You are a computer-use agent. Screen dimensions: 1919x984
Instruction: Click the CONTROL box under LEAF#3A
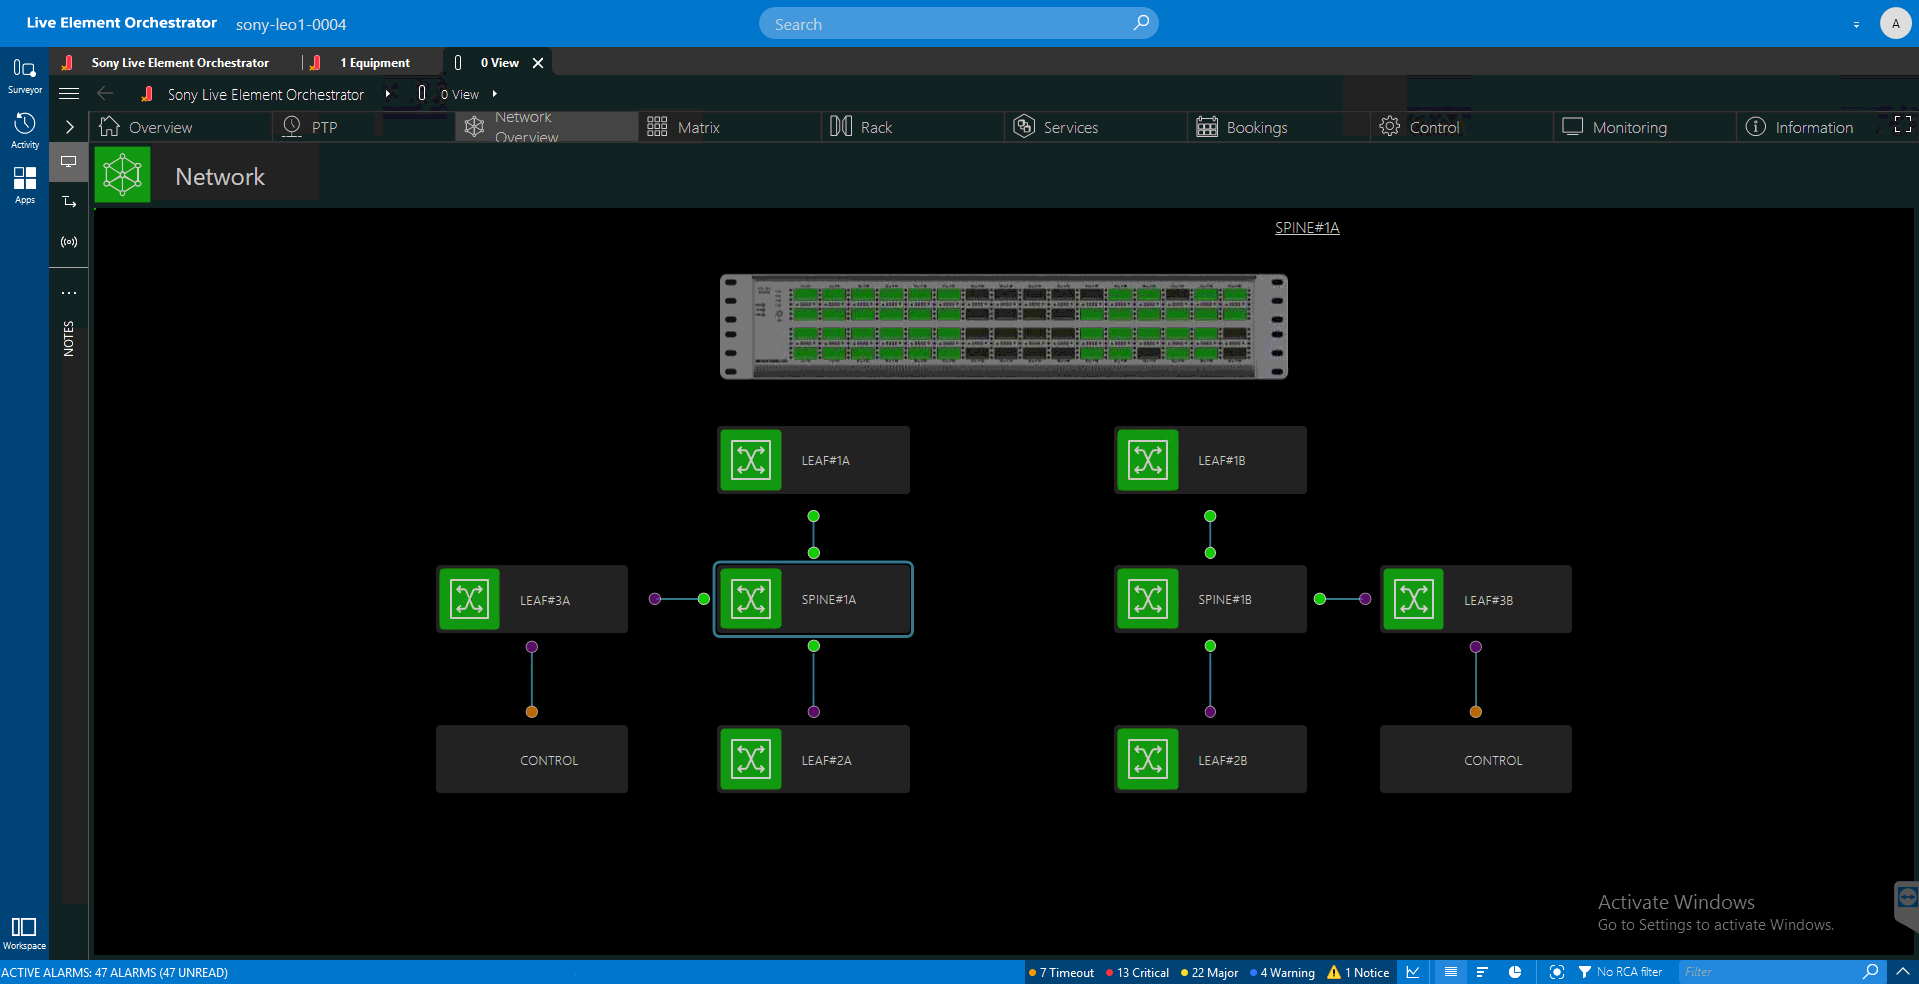click(532, 759)
